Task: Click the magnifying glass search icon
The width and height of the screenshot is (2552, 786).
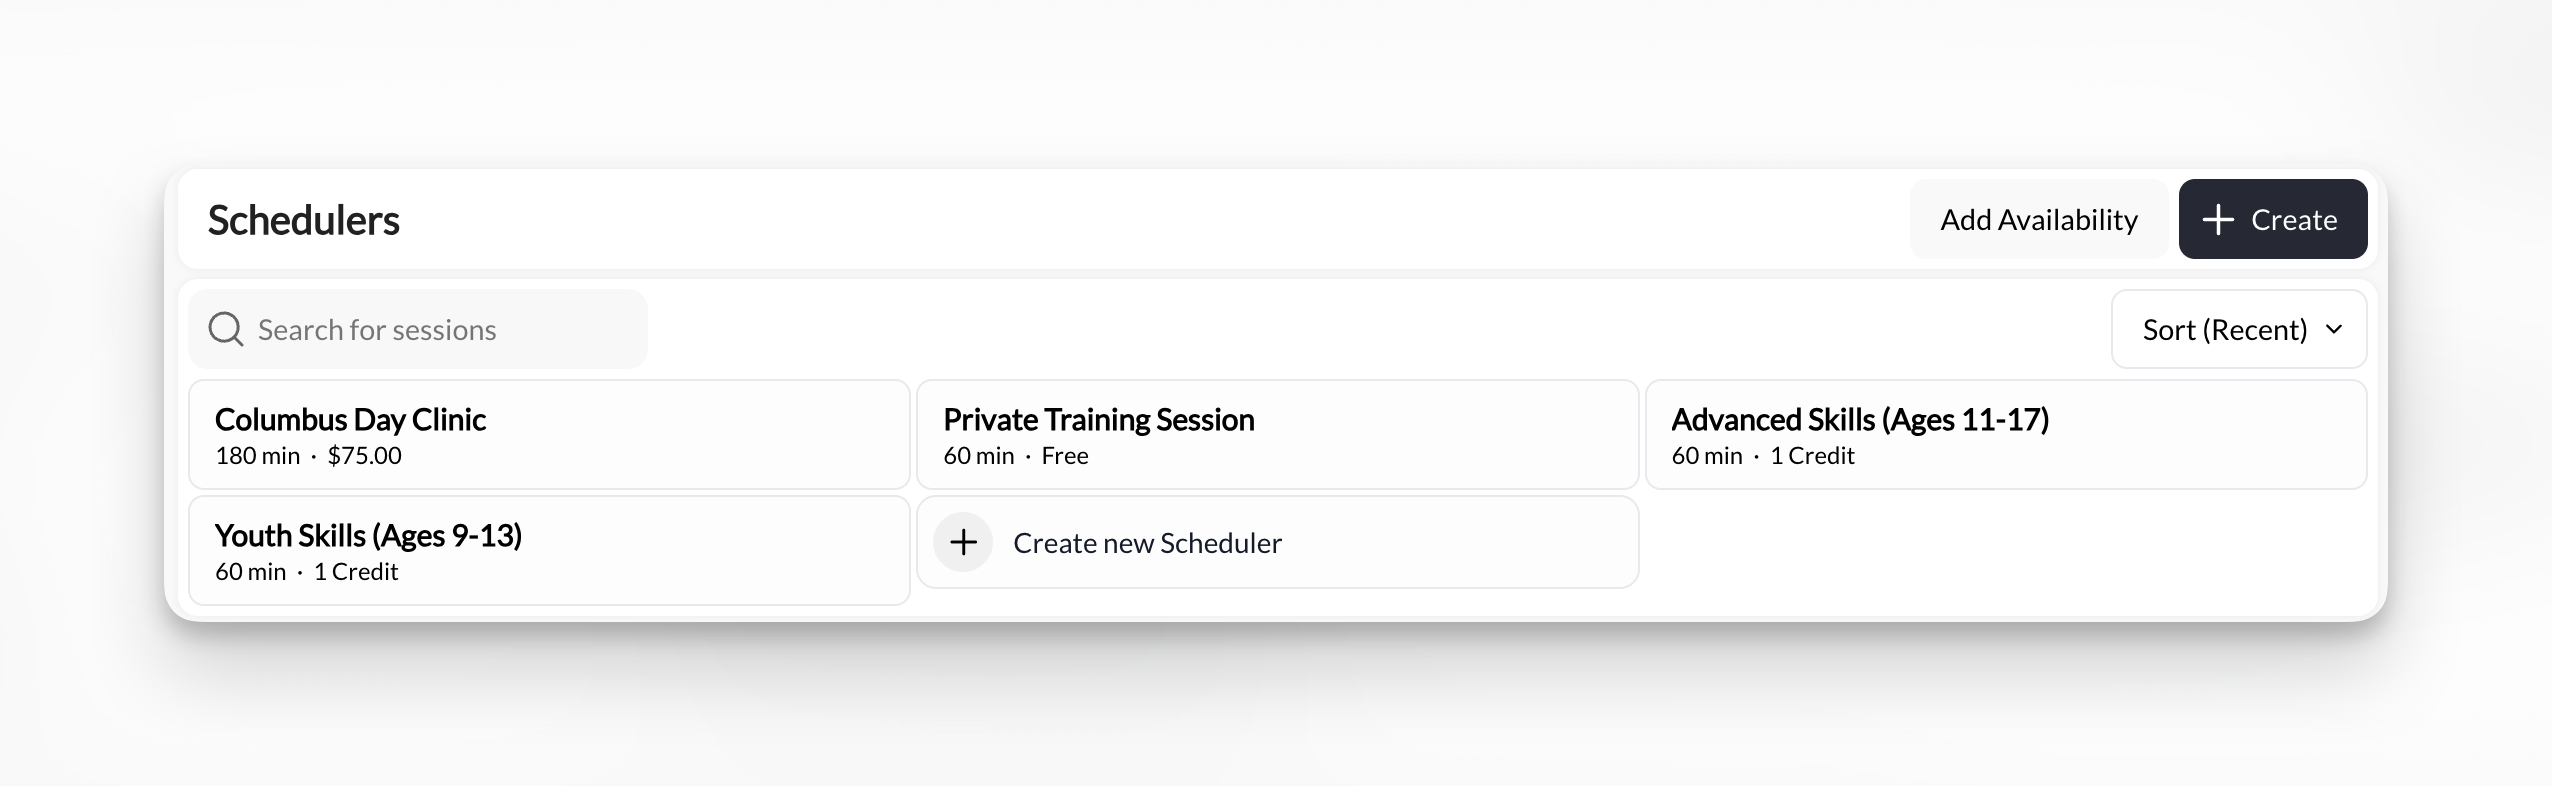Action: coord(226,328)
